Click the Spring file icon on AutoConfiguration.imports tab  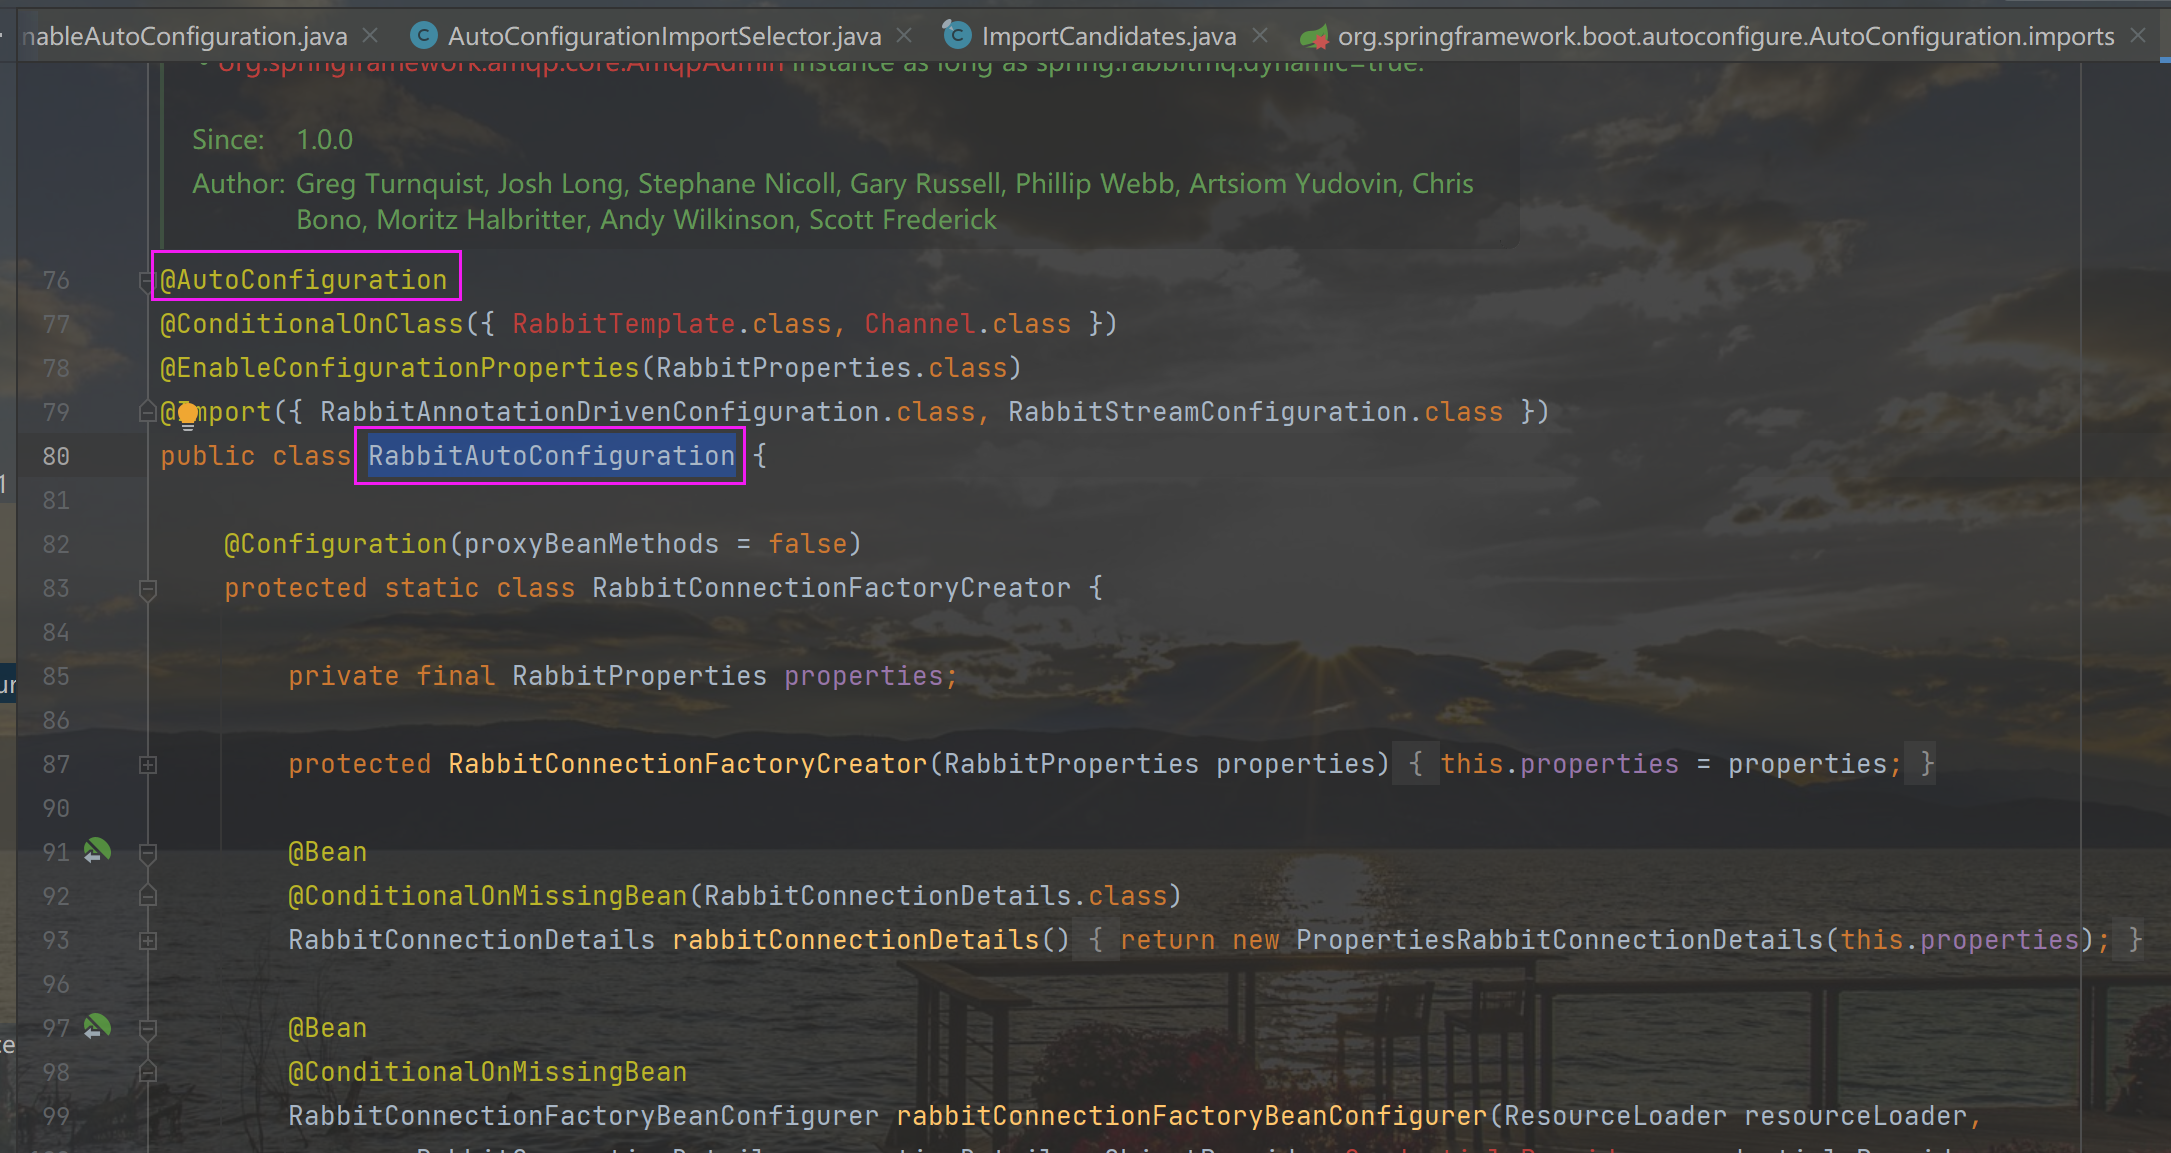pos(1313,37)
